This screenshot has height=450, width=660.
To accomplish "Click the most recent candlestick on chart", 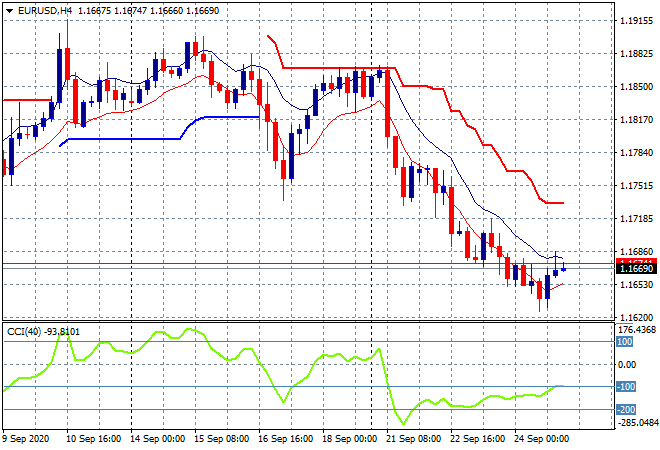I will 564,268.
